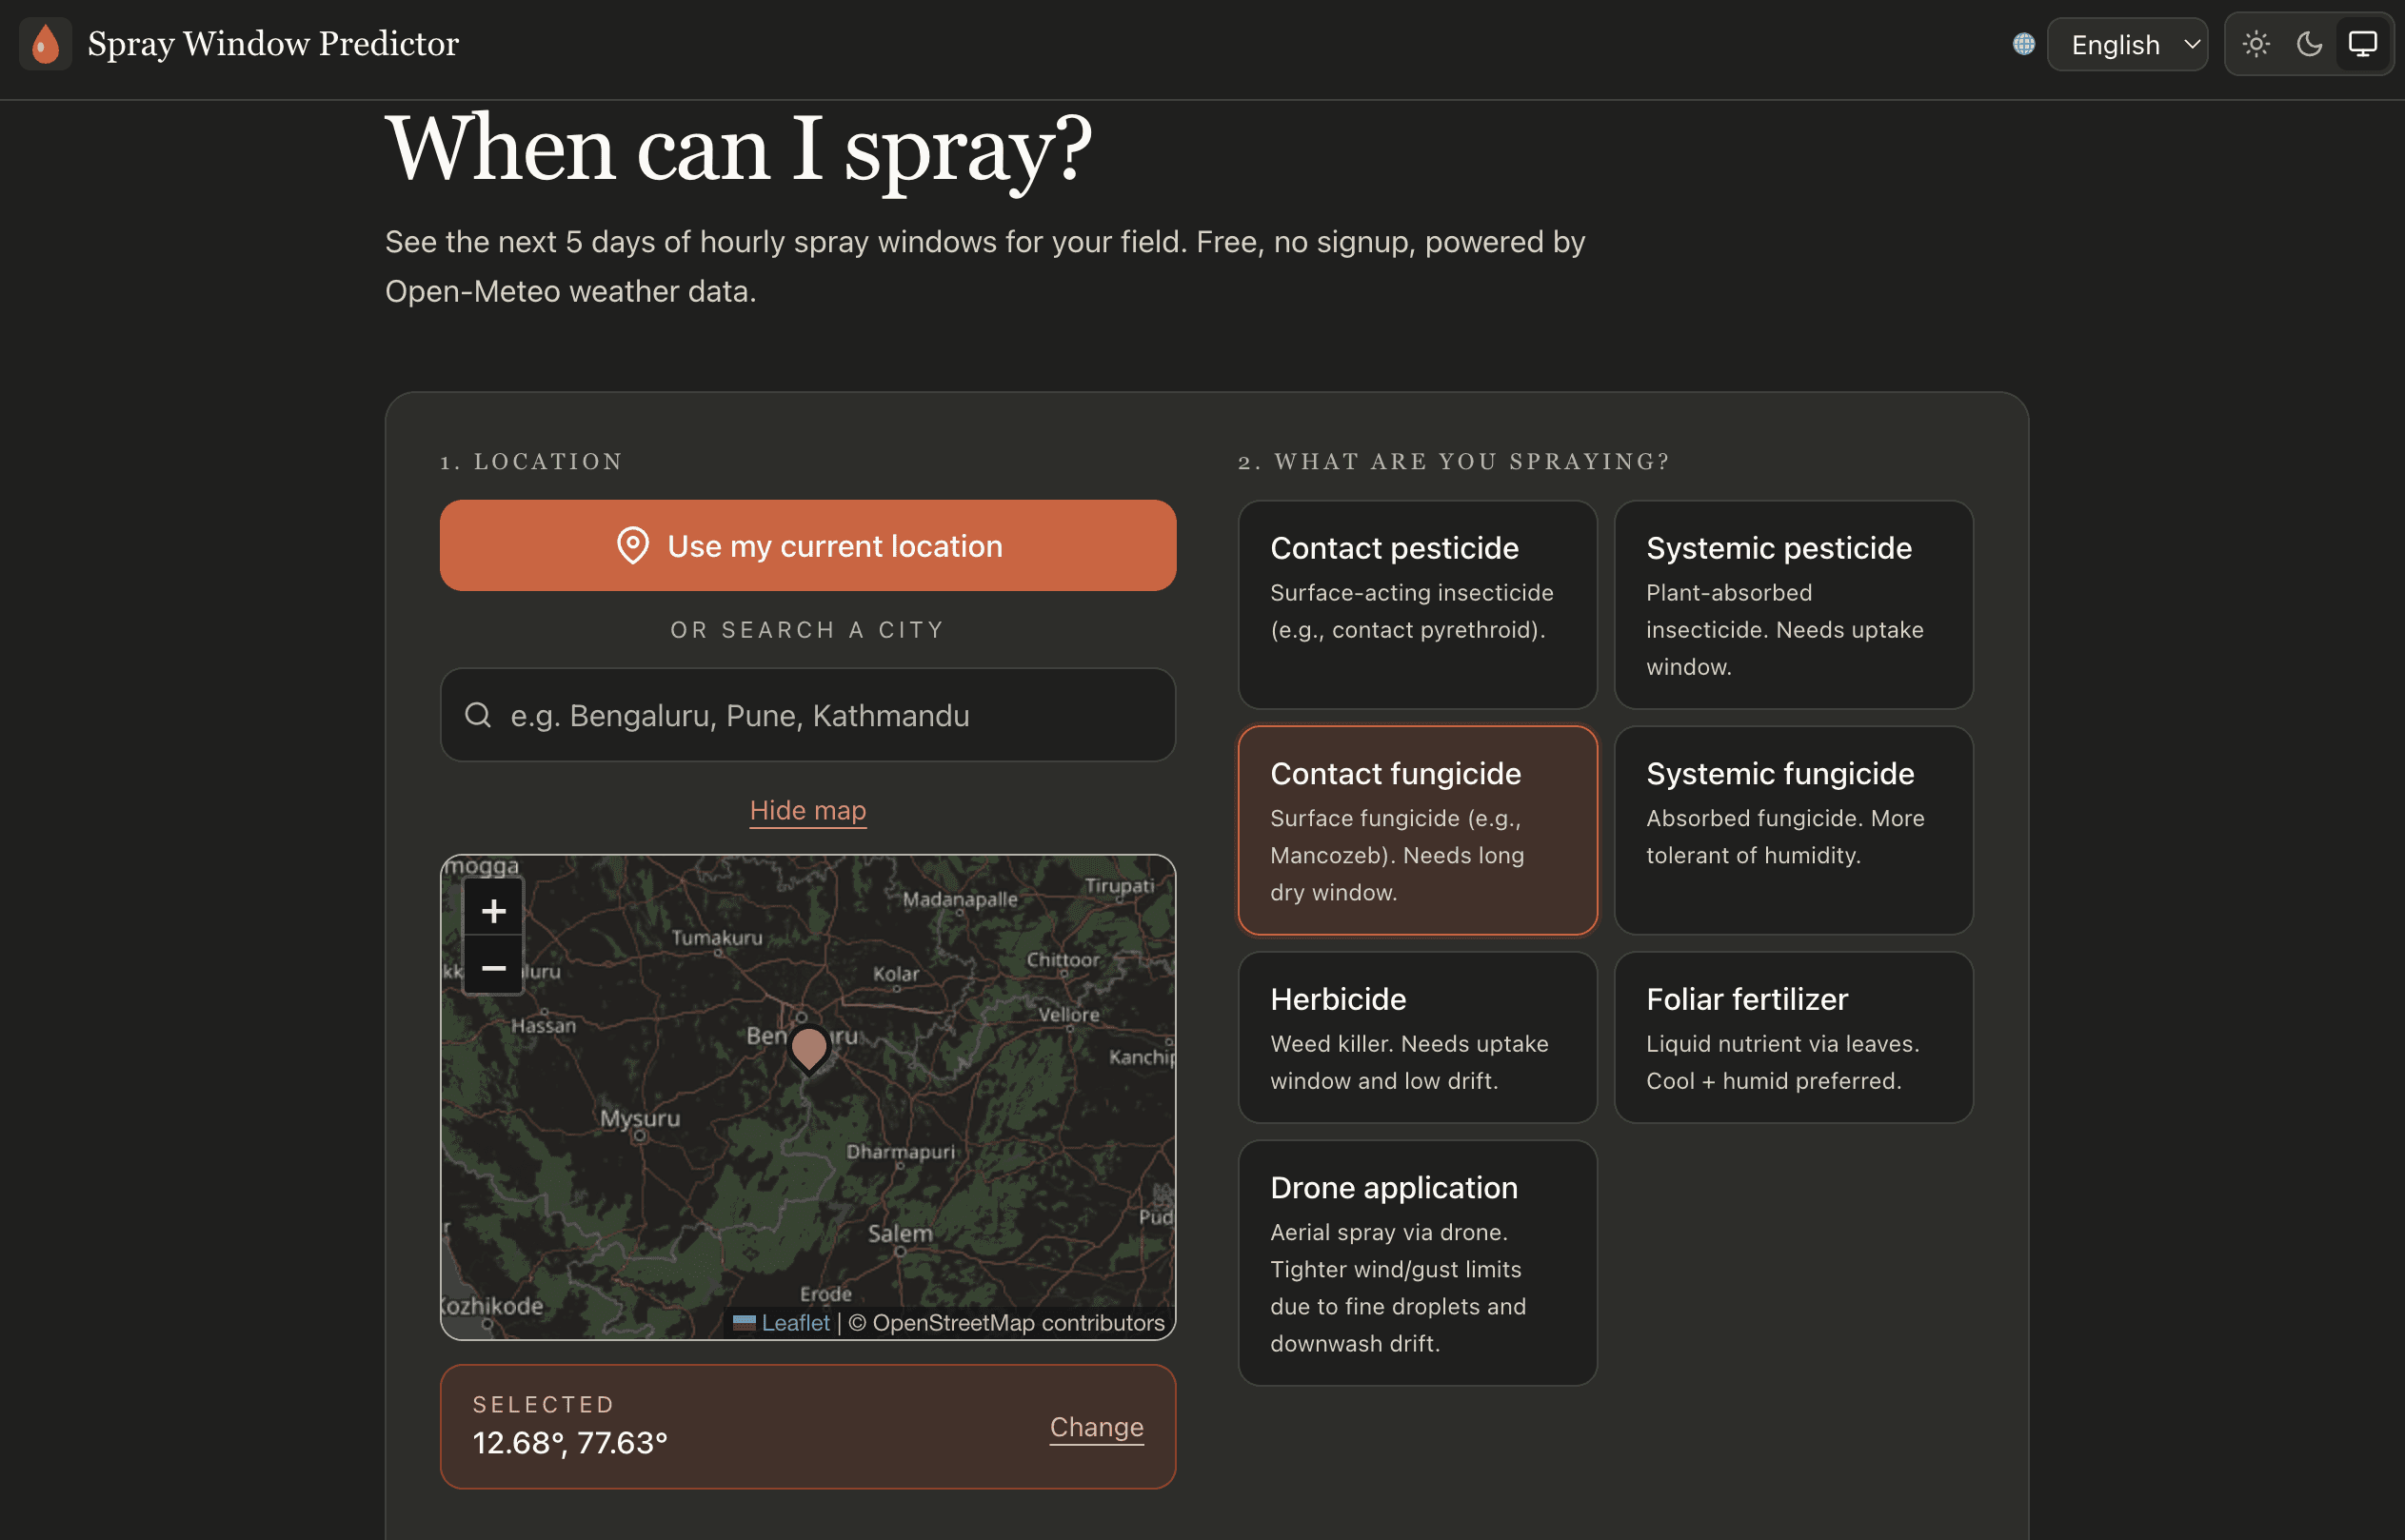
Task: Select Systemic pesticide option
Action: (1793, 605)
